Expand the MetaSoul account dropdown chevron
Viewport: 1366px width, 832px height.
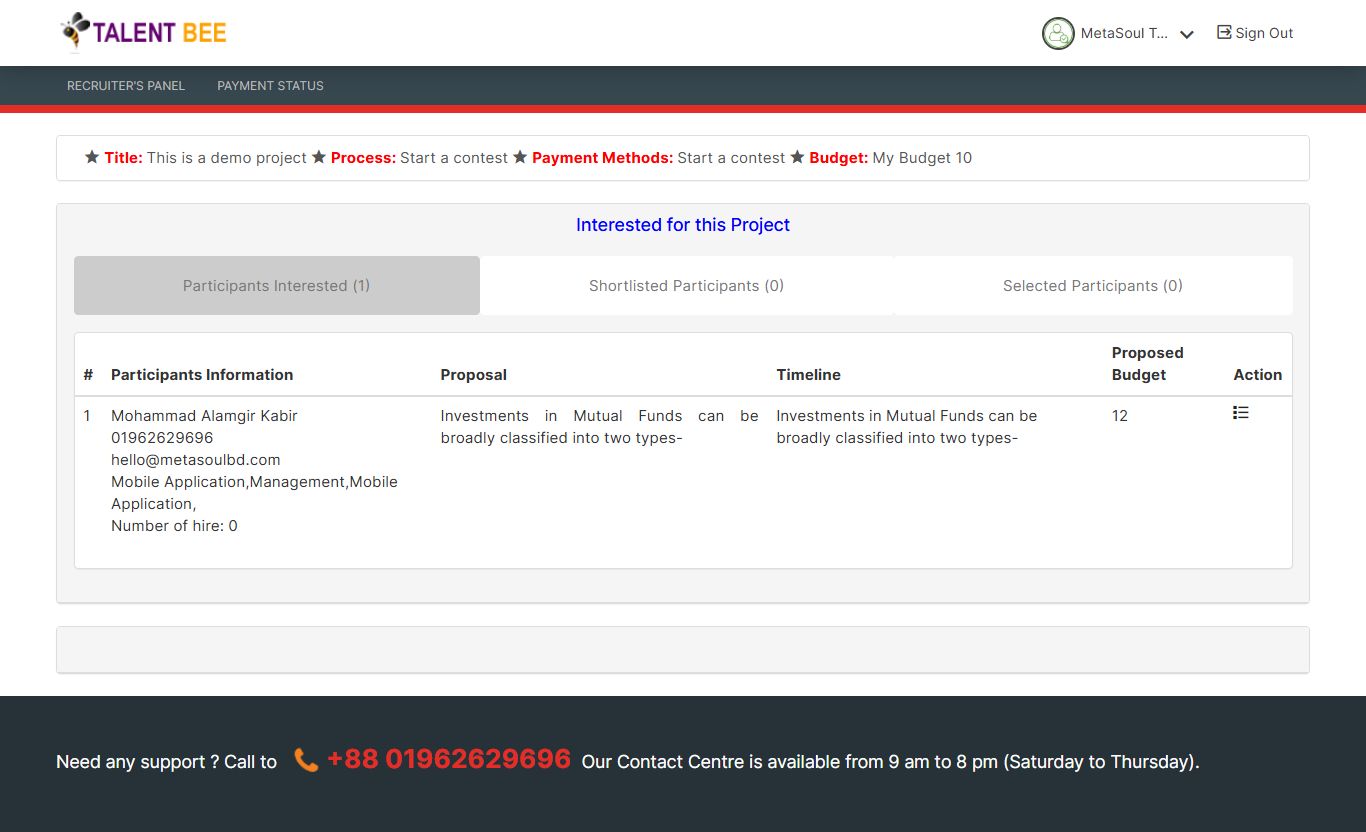click(x=1187, y=34)
